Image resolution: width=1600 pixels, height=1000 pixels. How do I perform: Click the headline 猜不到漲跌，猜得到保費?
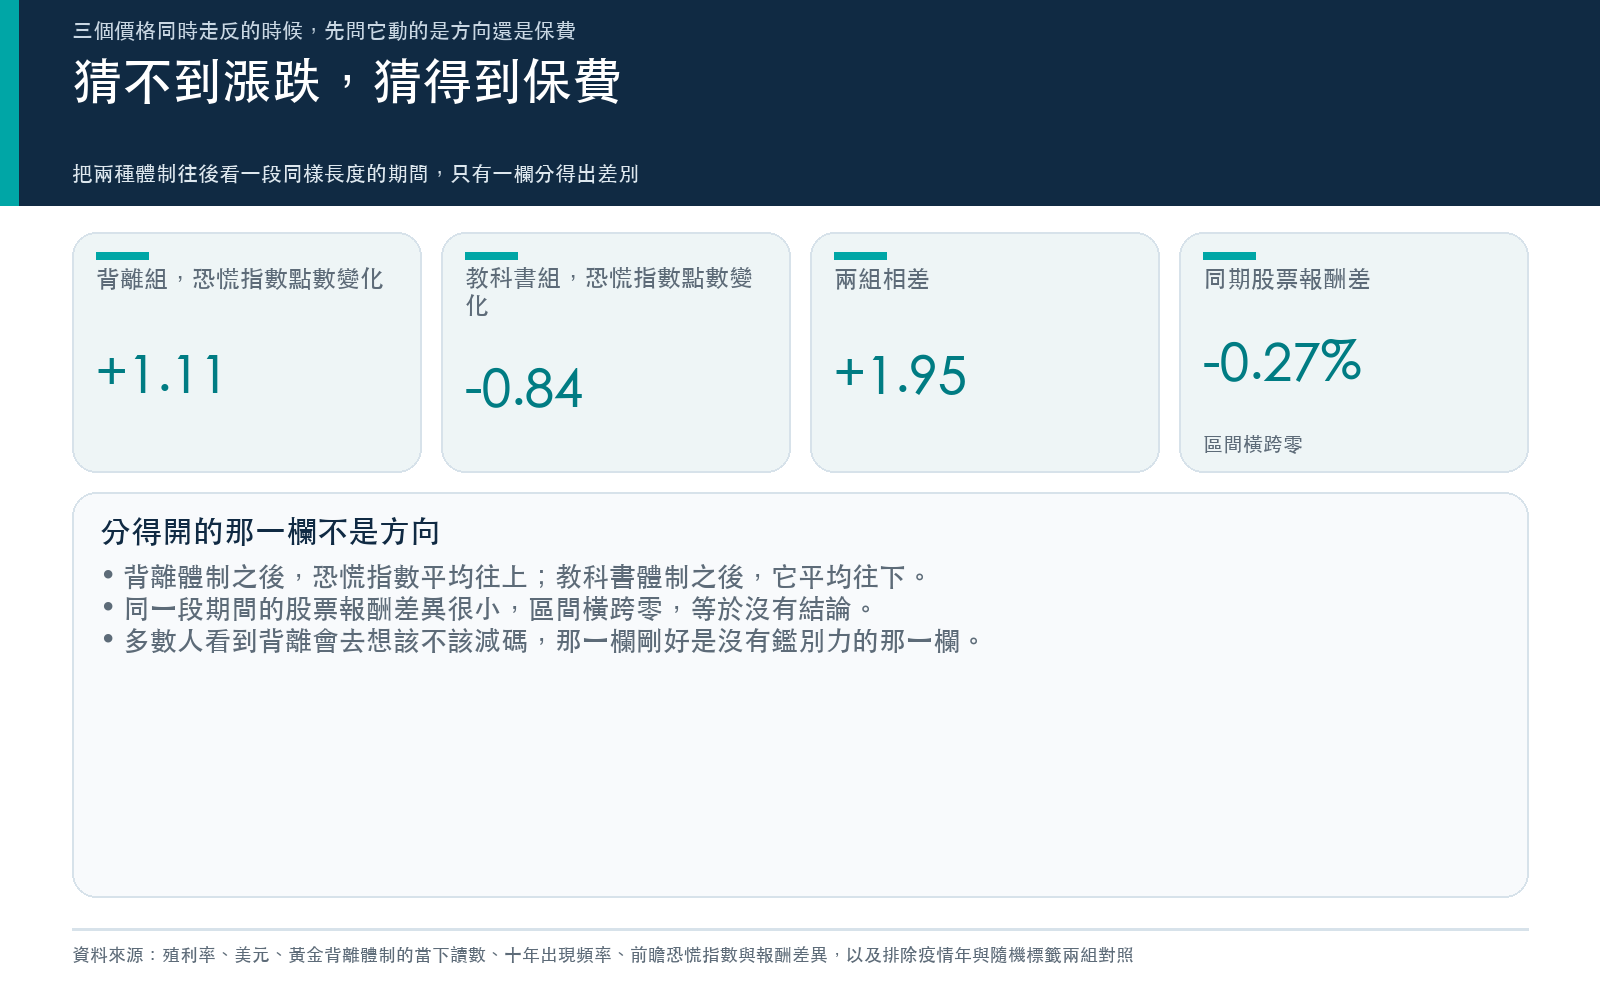tap(347, 81)
